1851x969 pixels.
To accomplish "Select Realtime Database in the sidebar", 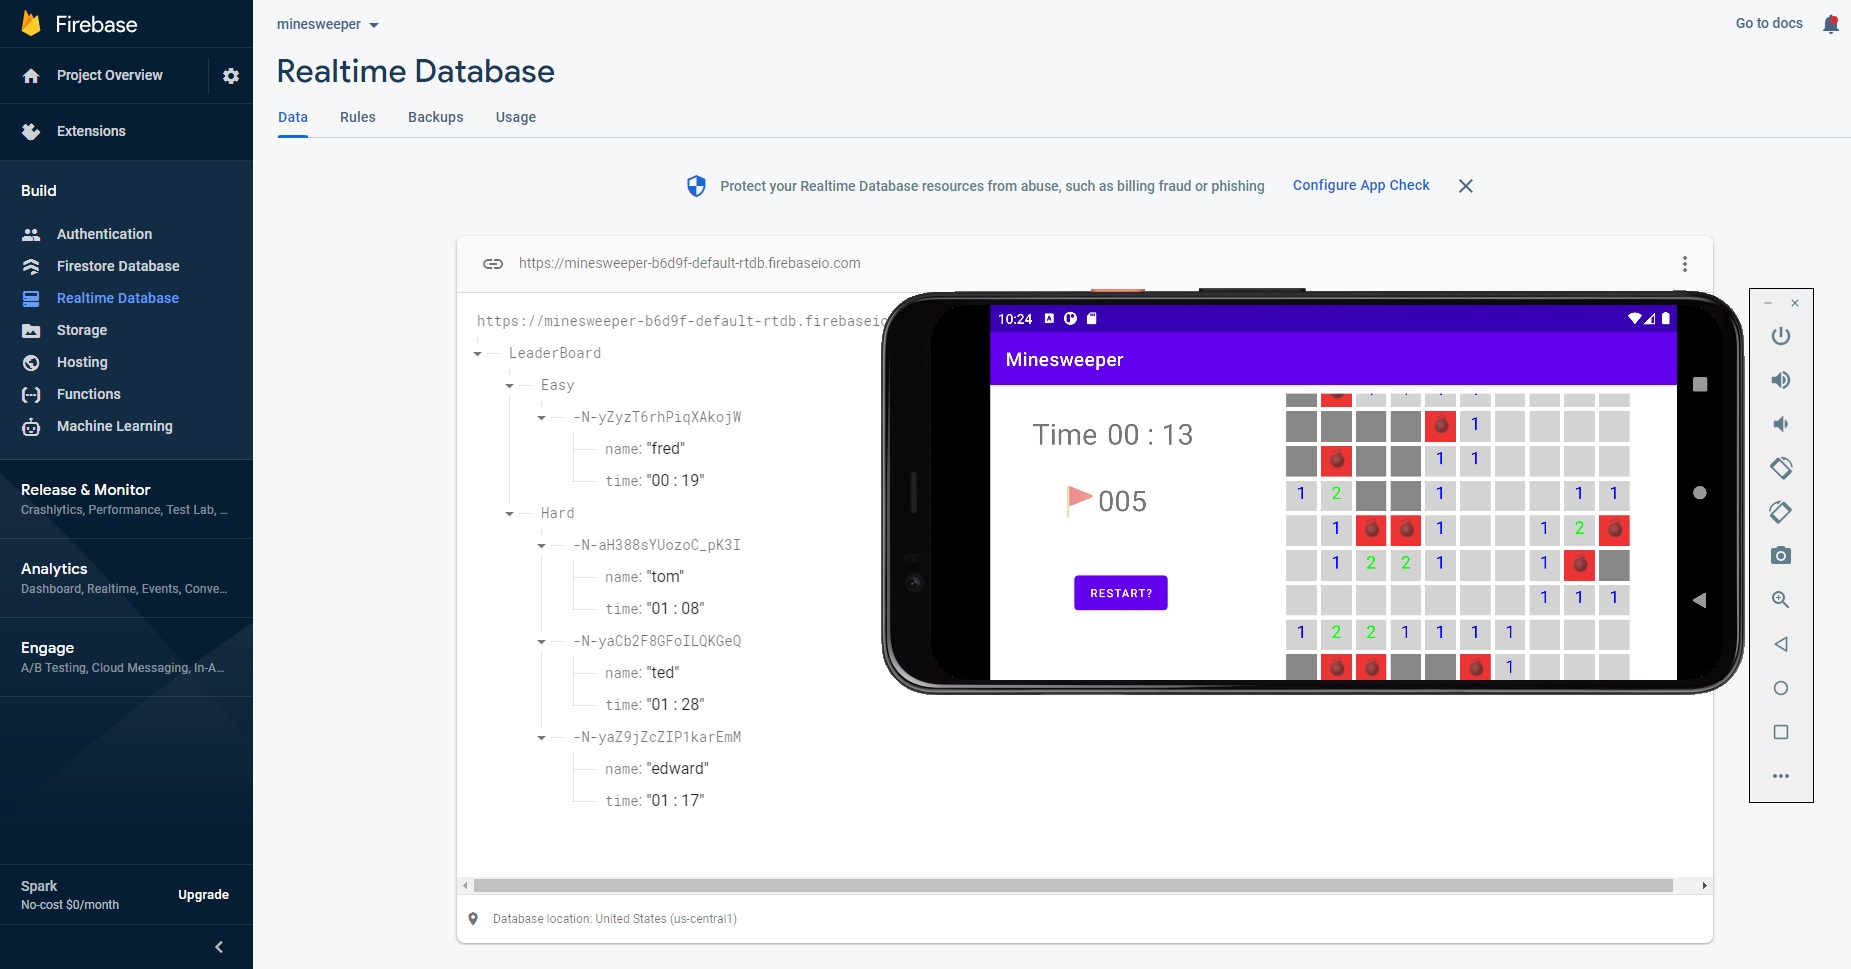I will [x=118, y=298].
